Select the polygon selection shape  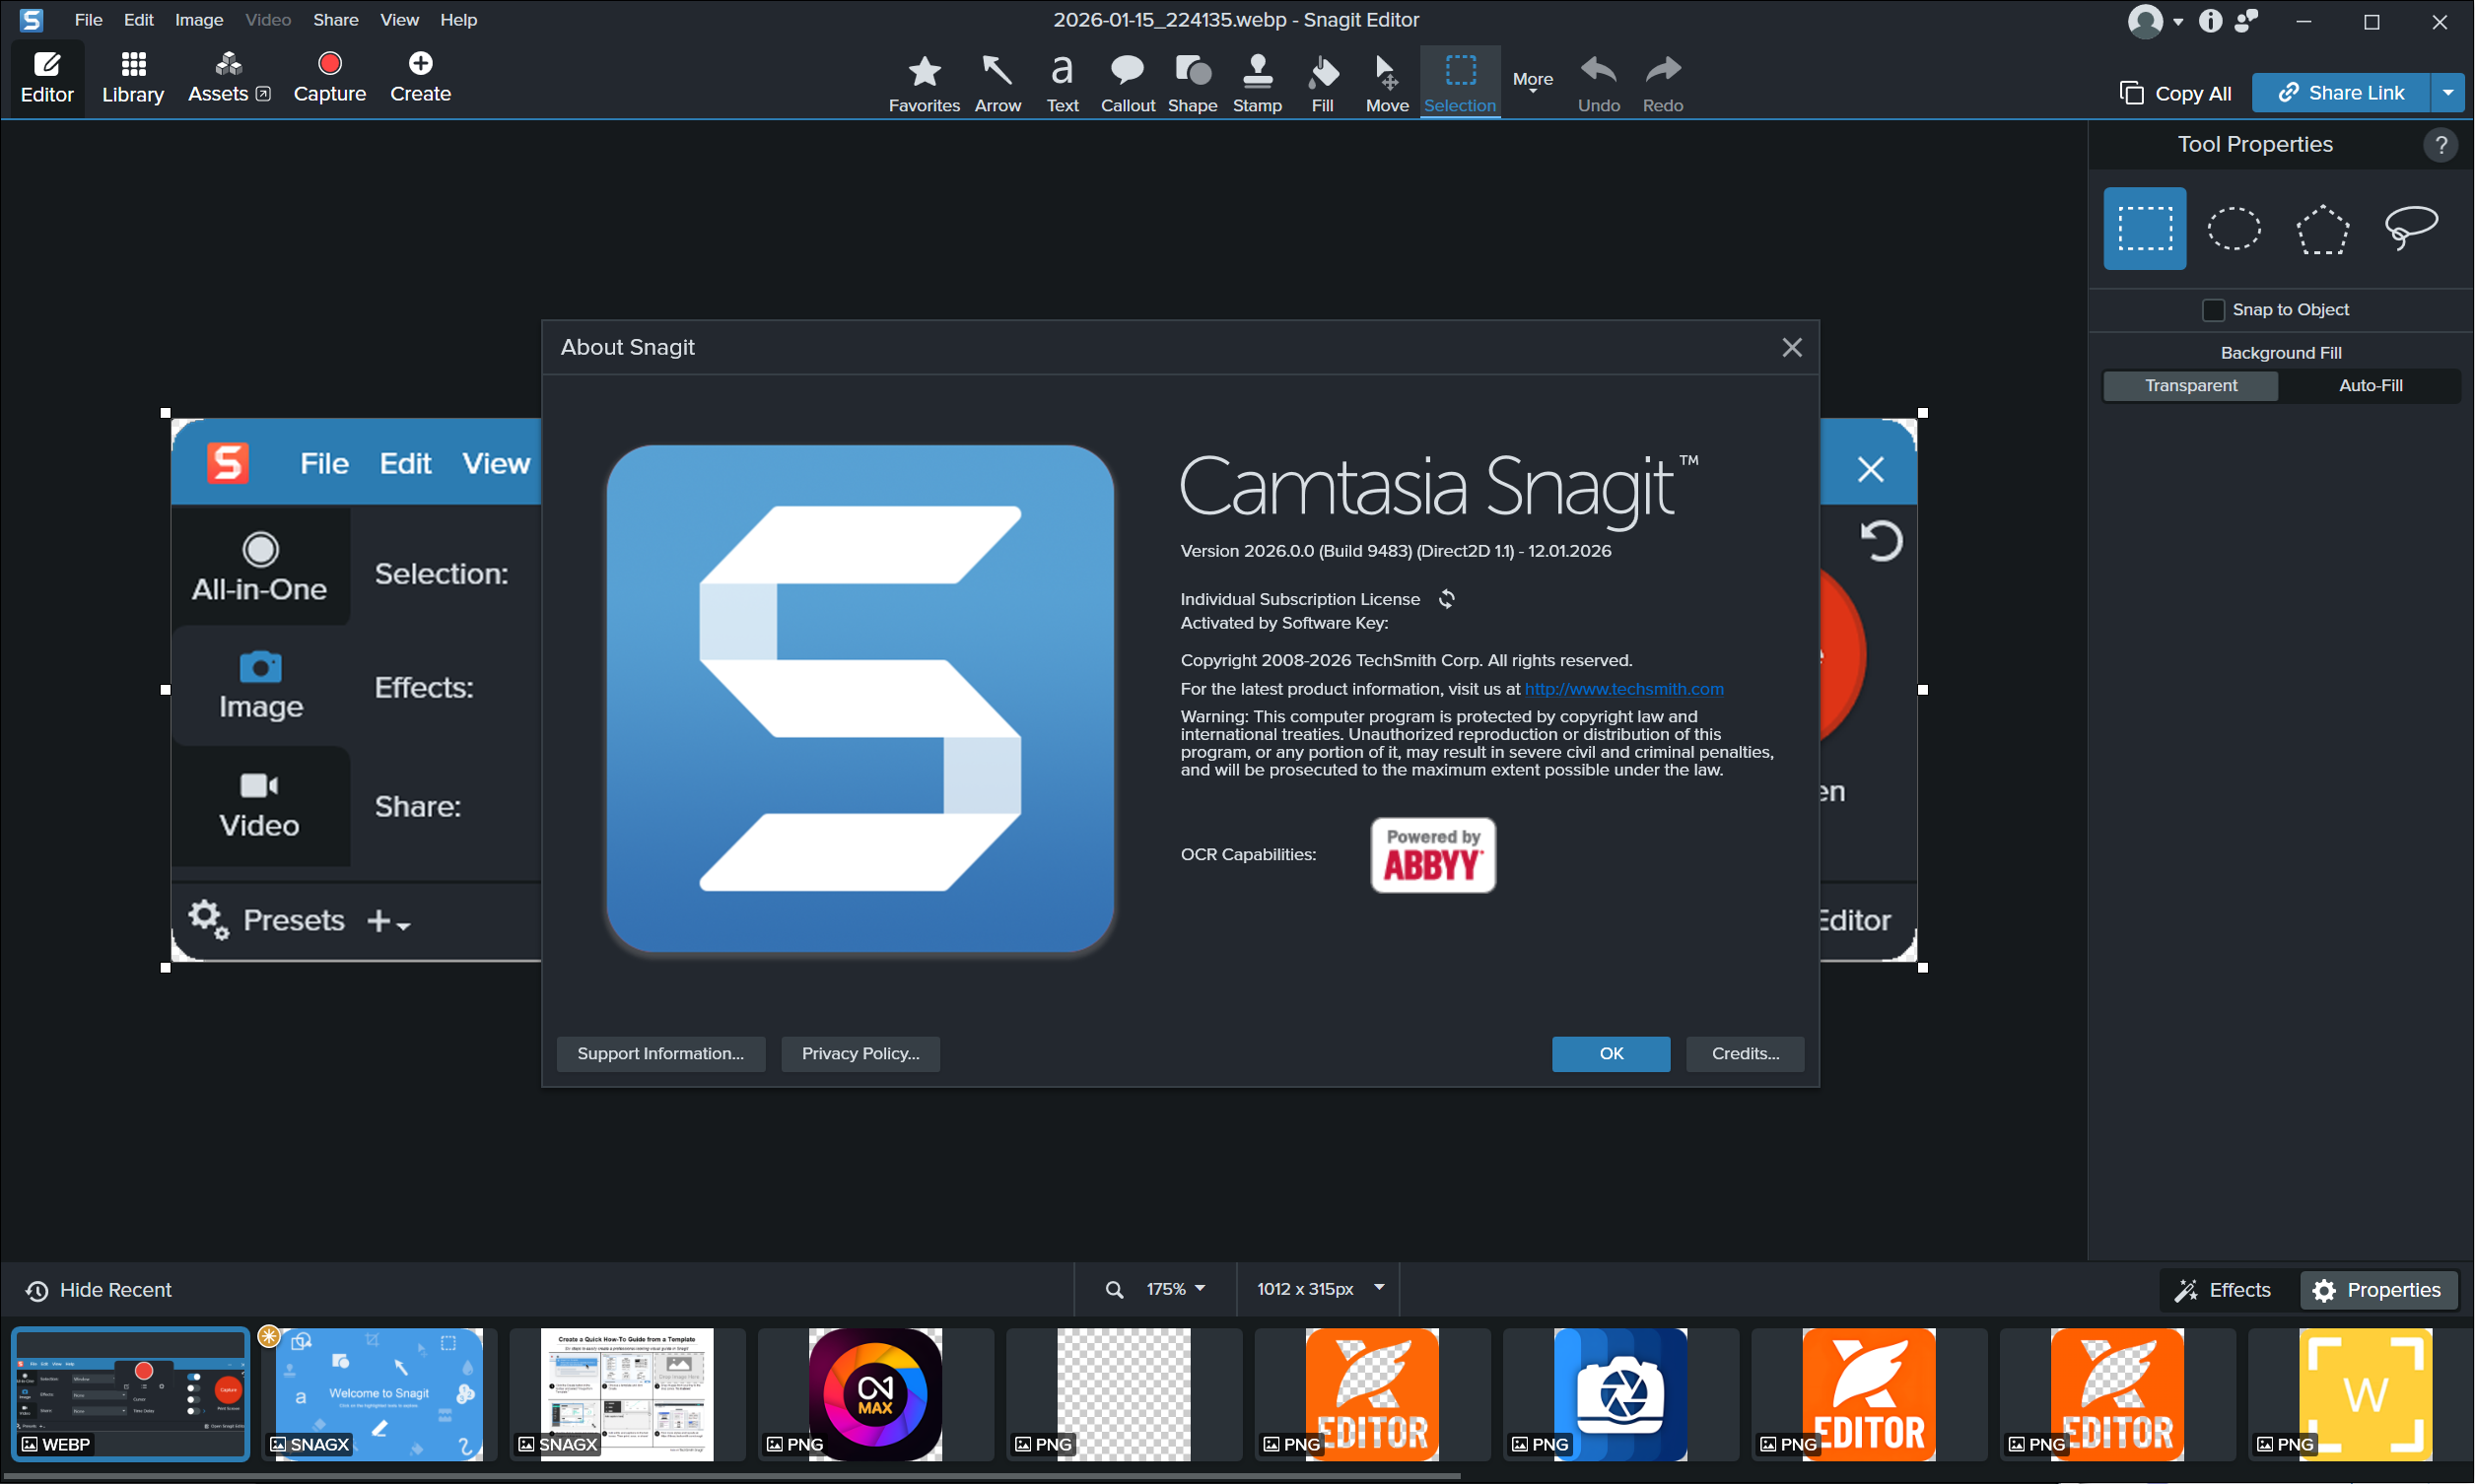click(x=2321, y=229)
